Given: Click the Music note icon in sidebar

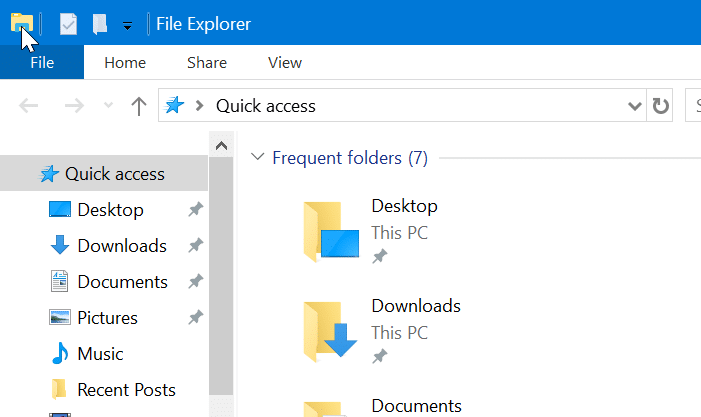Looking at the screenshot, I should 60,354.
